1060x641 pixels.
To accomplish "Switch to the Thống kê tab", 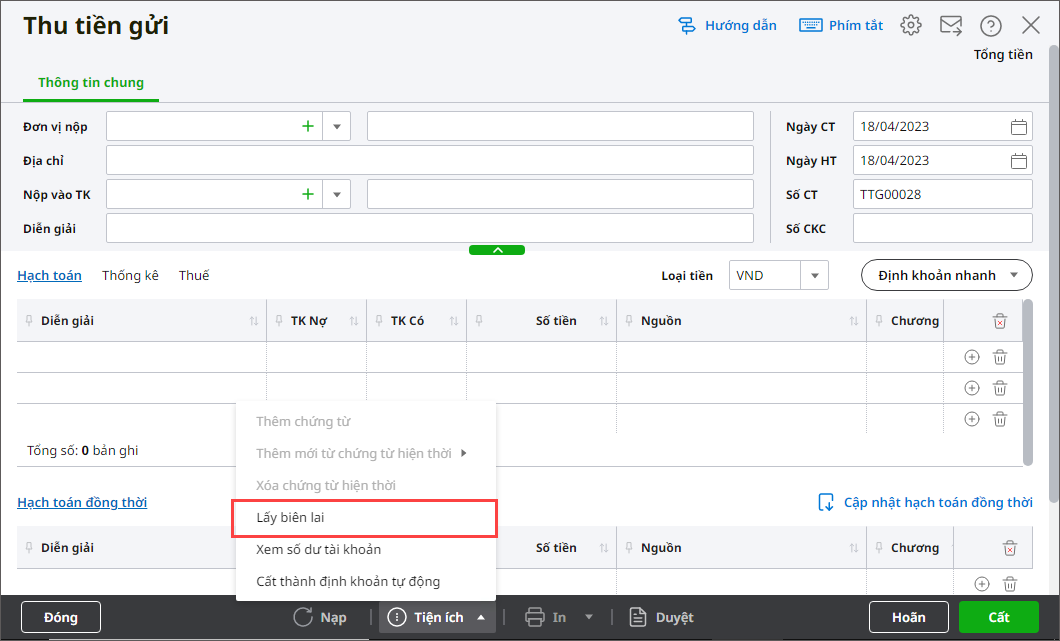I will [130, 275].
